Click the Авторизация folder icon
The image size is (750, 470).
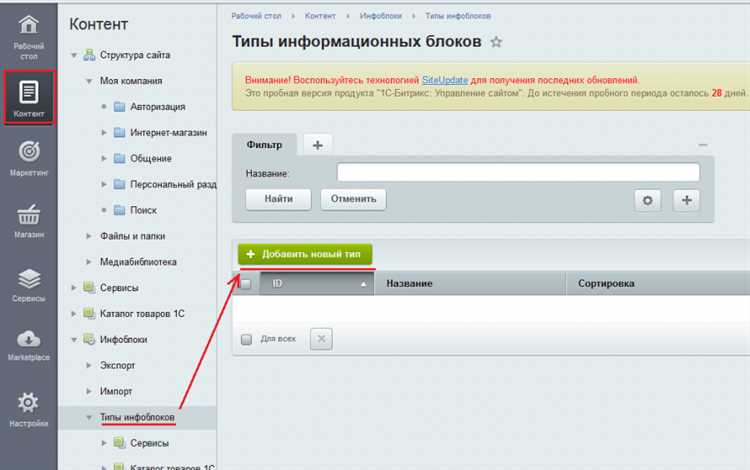119,107
